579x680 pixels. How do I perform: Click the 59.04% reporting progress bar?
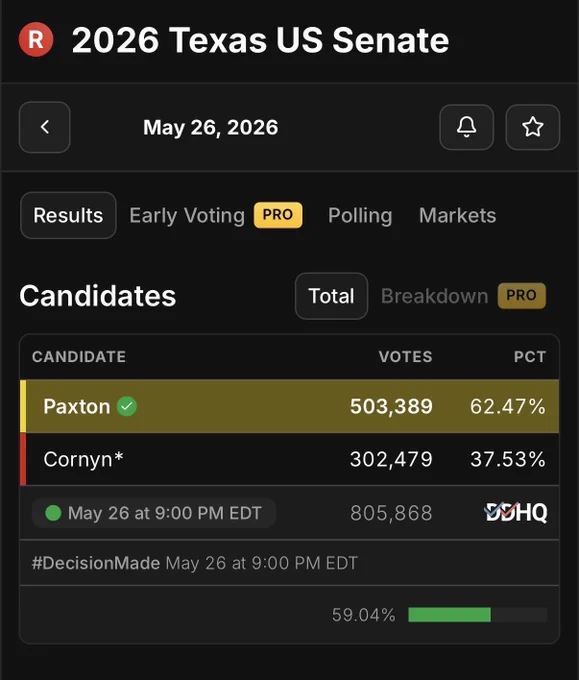pyautogui.click(x=478, y=615)
